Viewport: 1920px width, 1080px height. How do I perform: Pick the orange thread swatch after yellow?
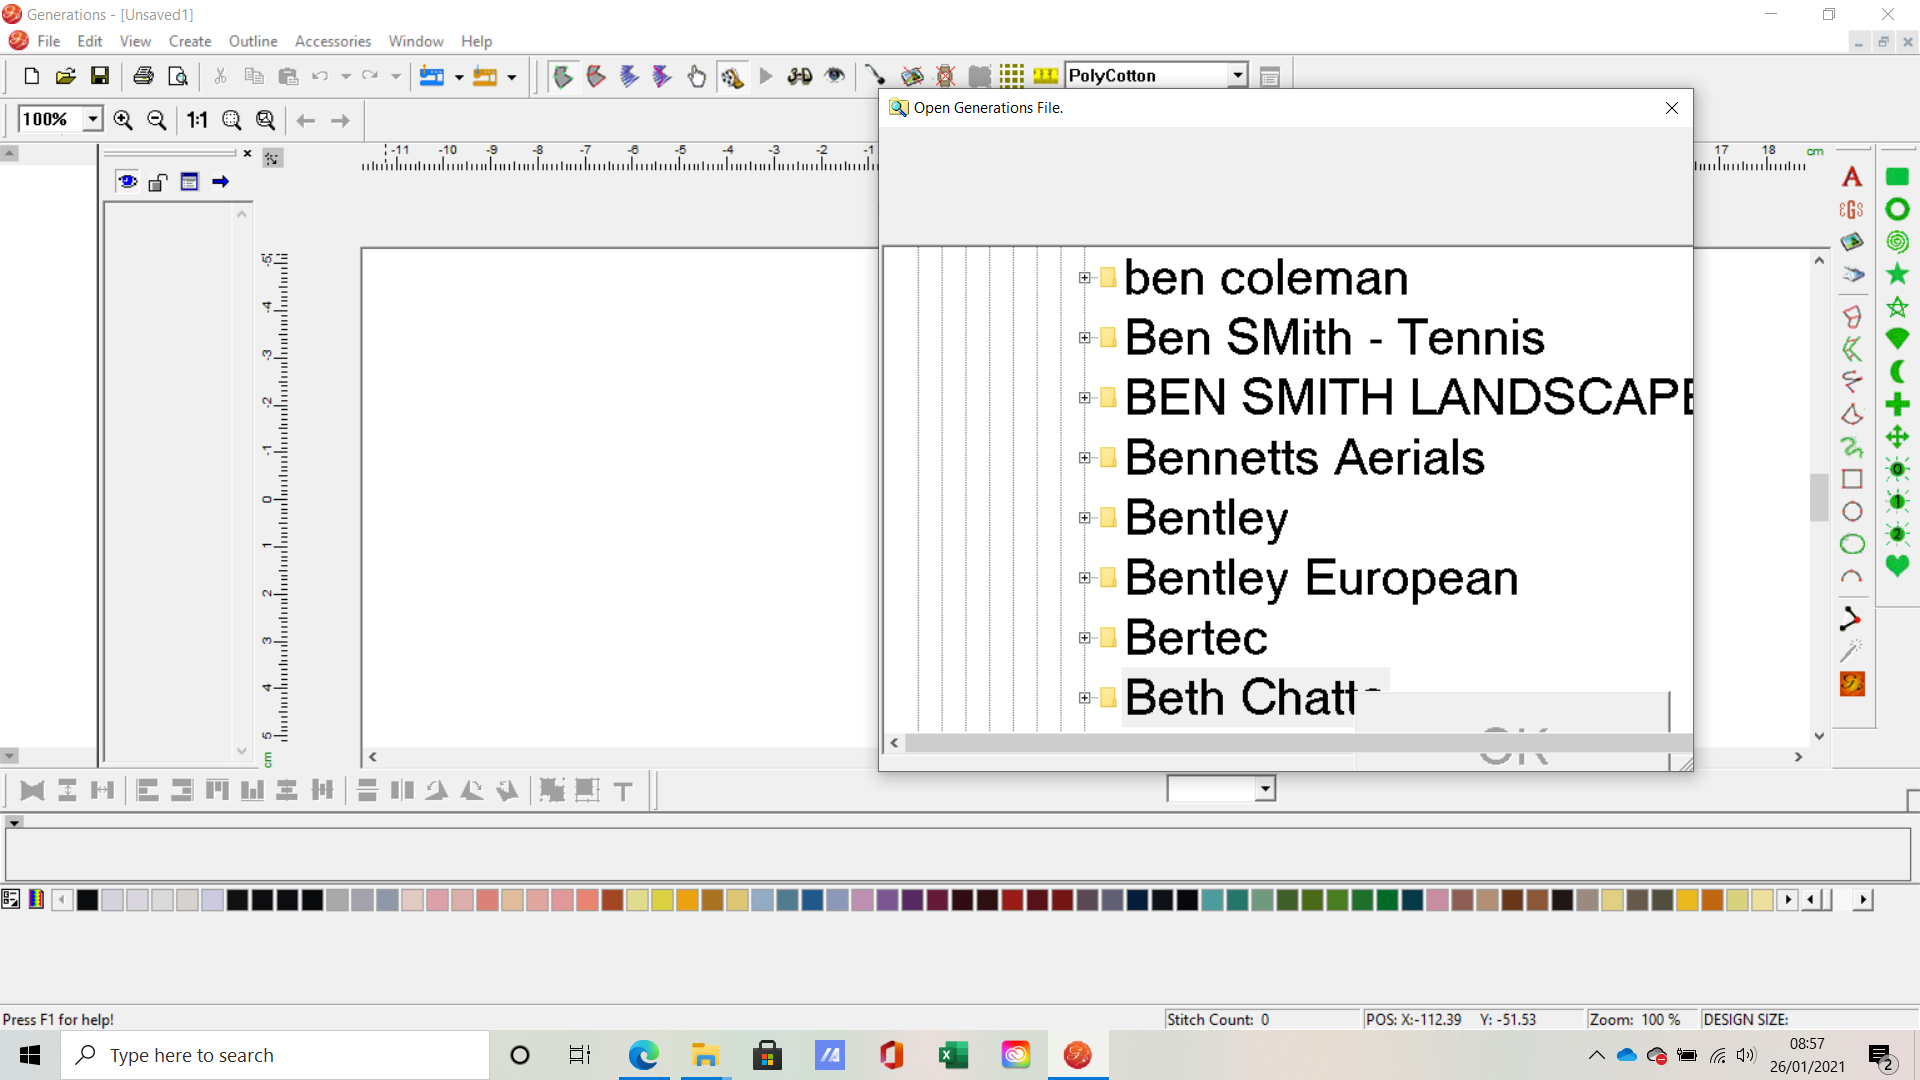(x=687, y=900)
